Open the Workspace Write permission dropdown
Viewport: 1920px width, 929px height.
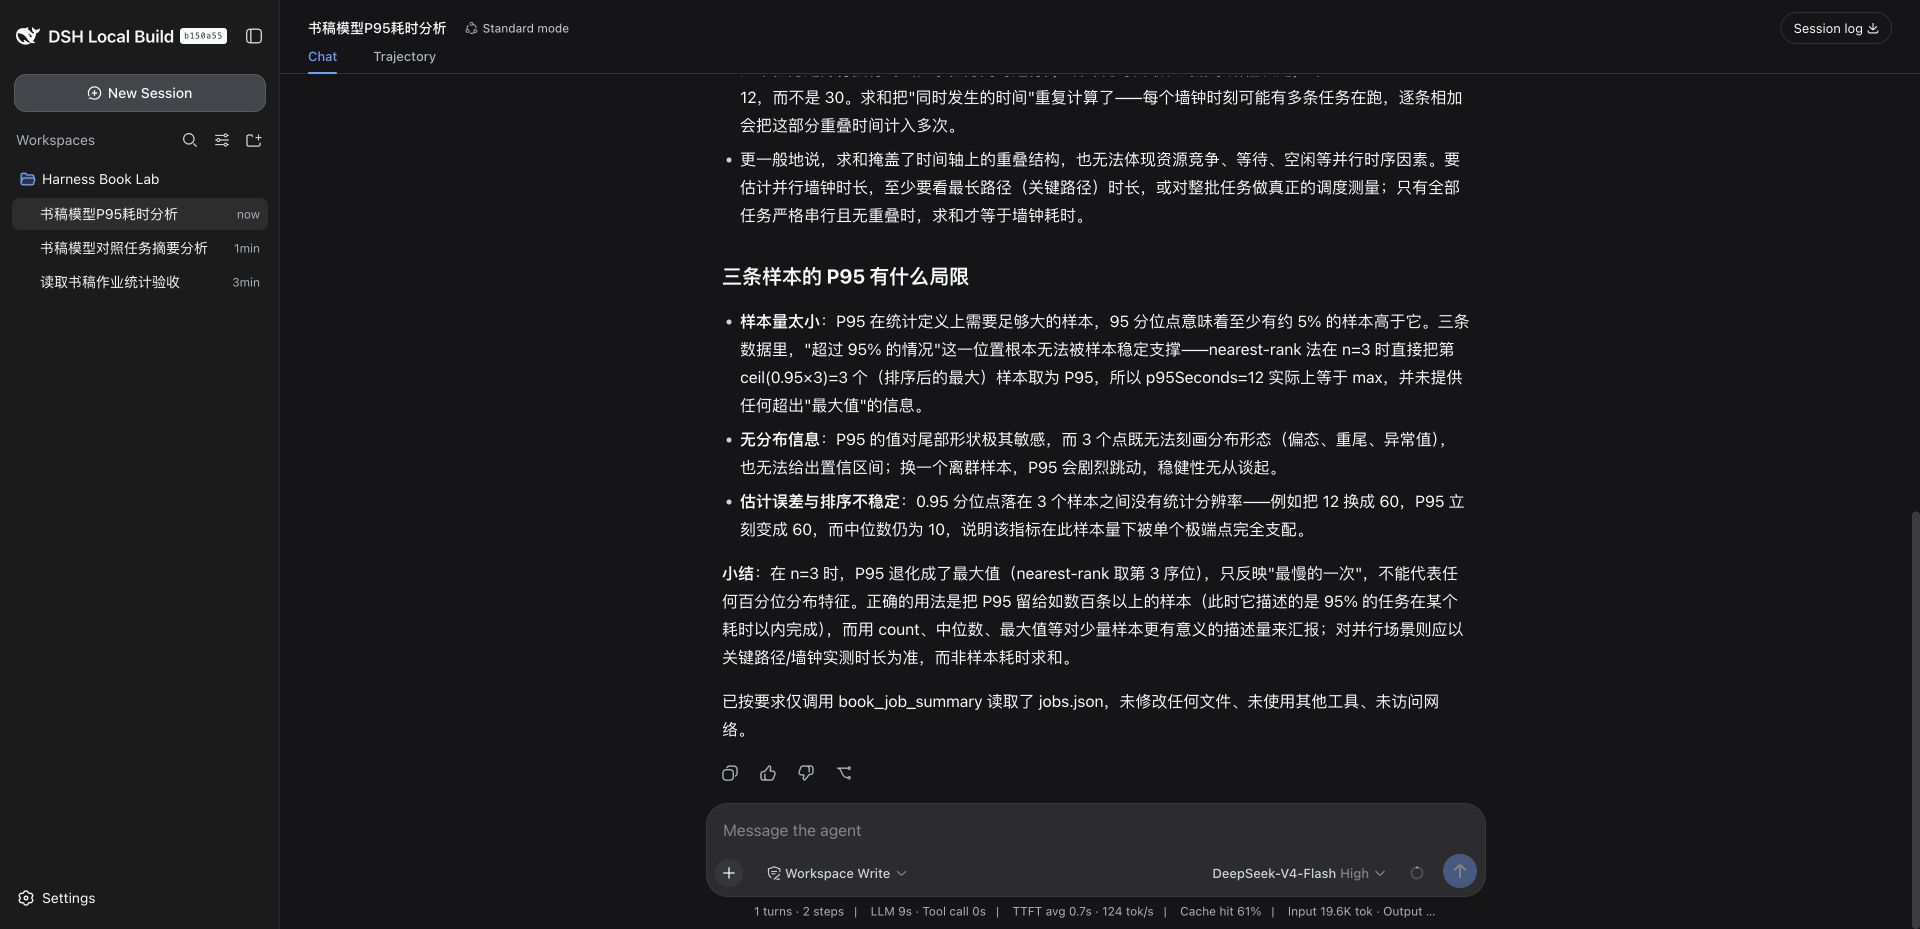(x=837, y=873)
